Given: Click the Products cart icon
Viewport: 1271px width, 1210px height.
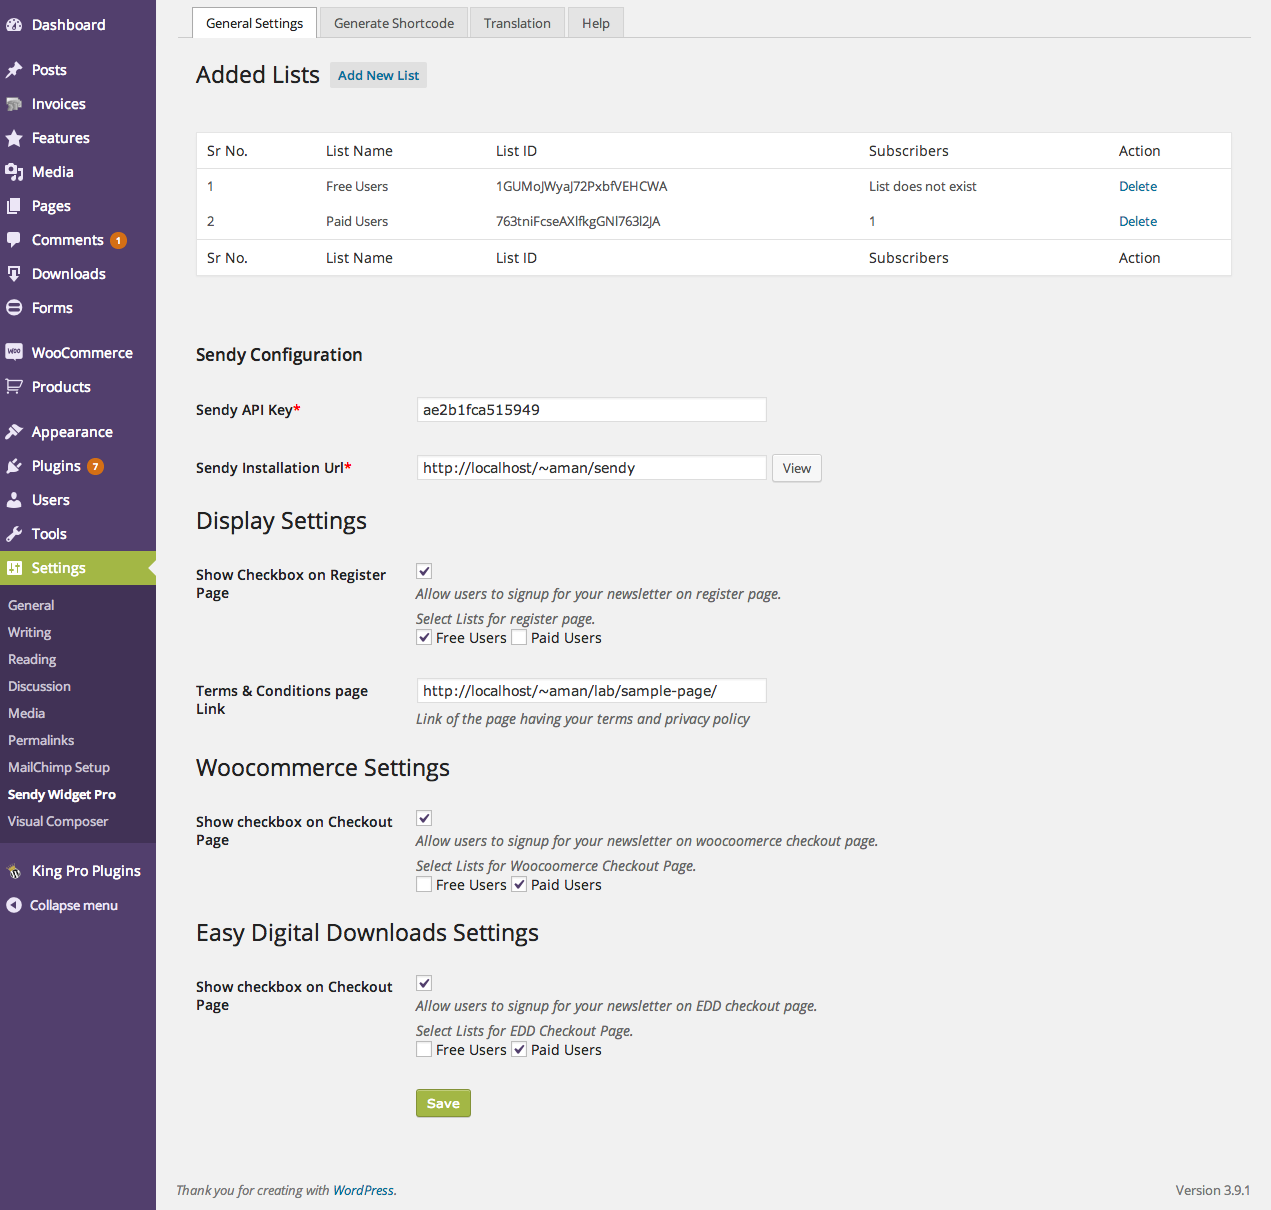Looking at the screenshot, I should pos(14,387).
